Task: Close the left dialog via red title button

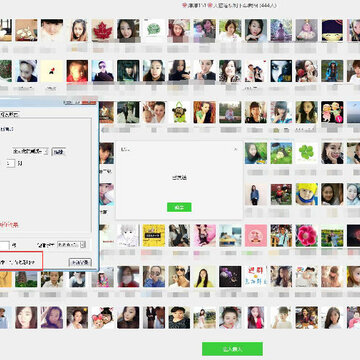Action: point(89,102)
